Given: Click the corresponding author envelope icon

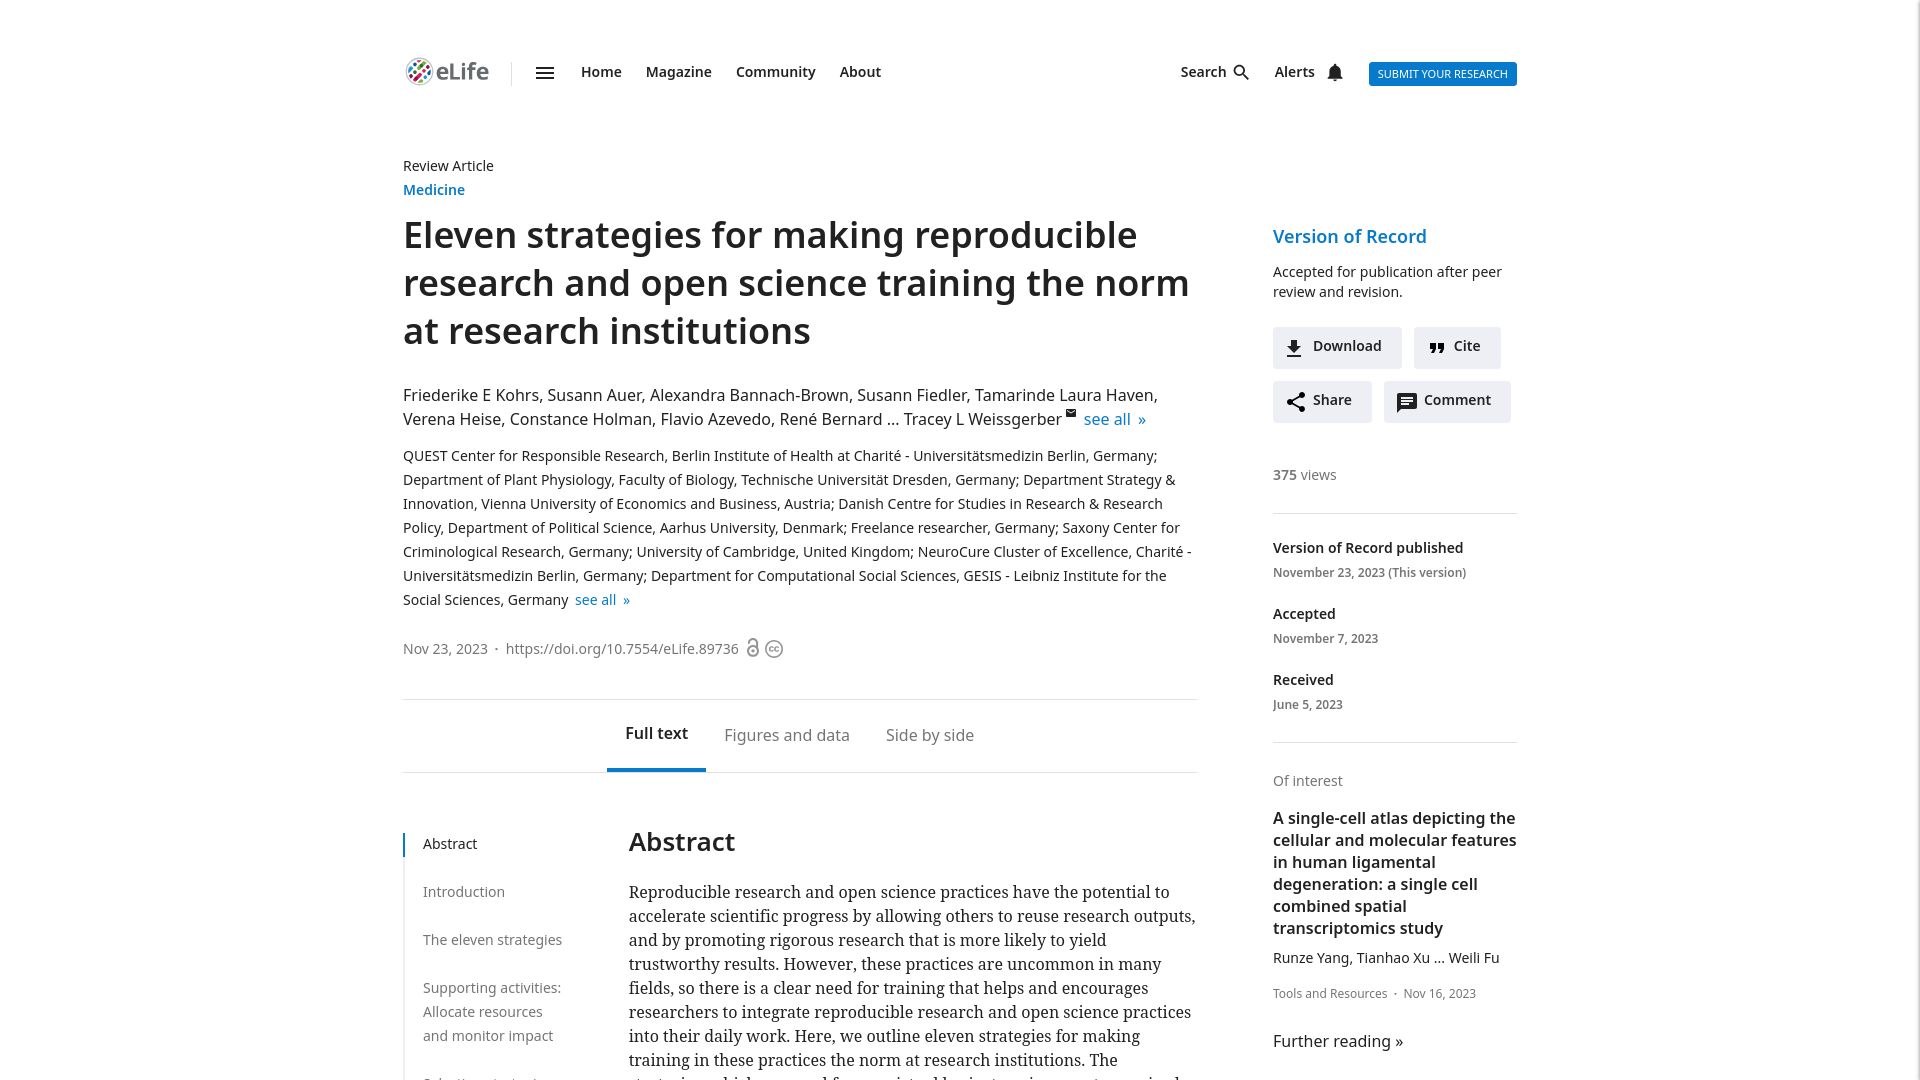Looking at the screenshot, I should pyautogui.click(x=1071, y=412).
